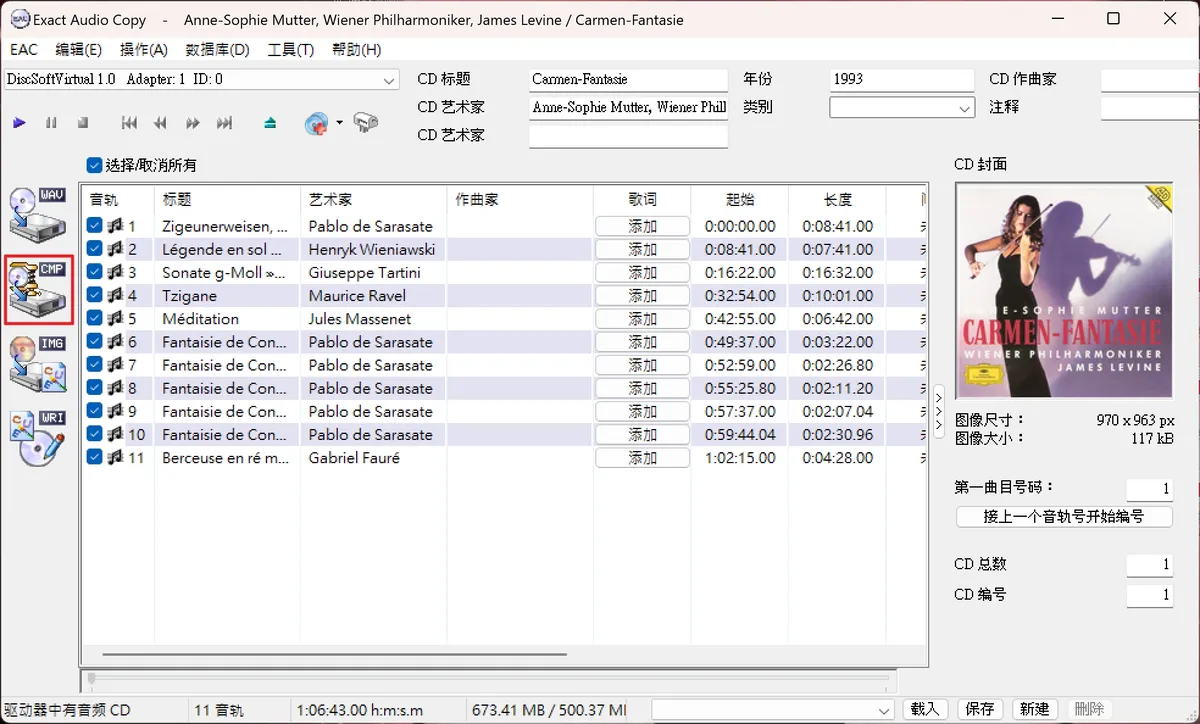Image resolution: width=1200 pixels, height=724 pixels.
Task: Click the CD 艺术家 field Anne-Sophie Mutter
Action: [x=628, y=108]
